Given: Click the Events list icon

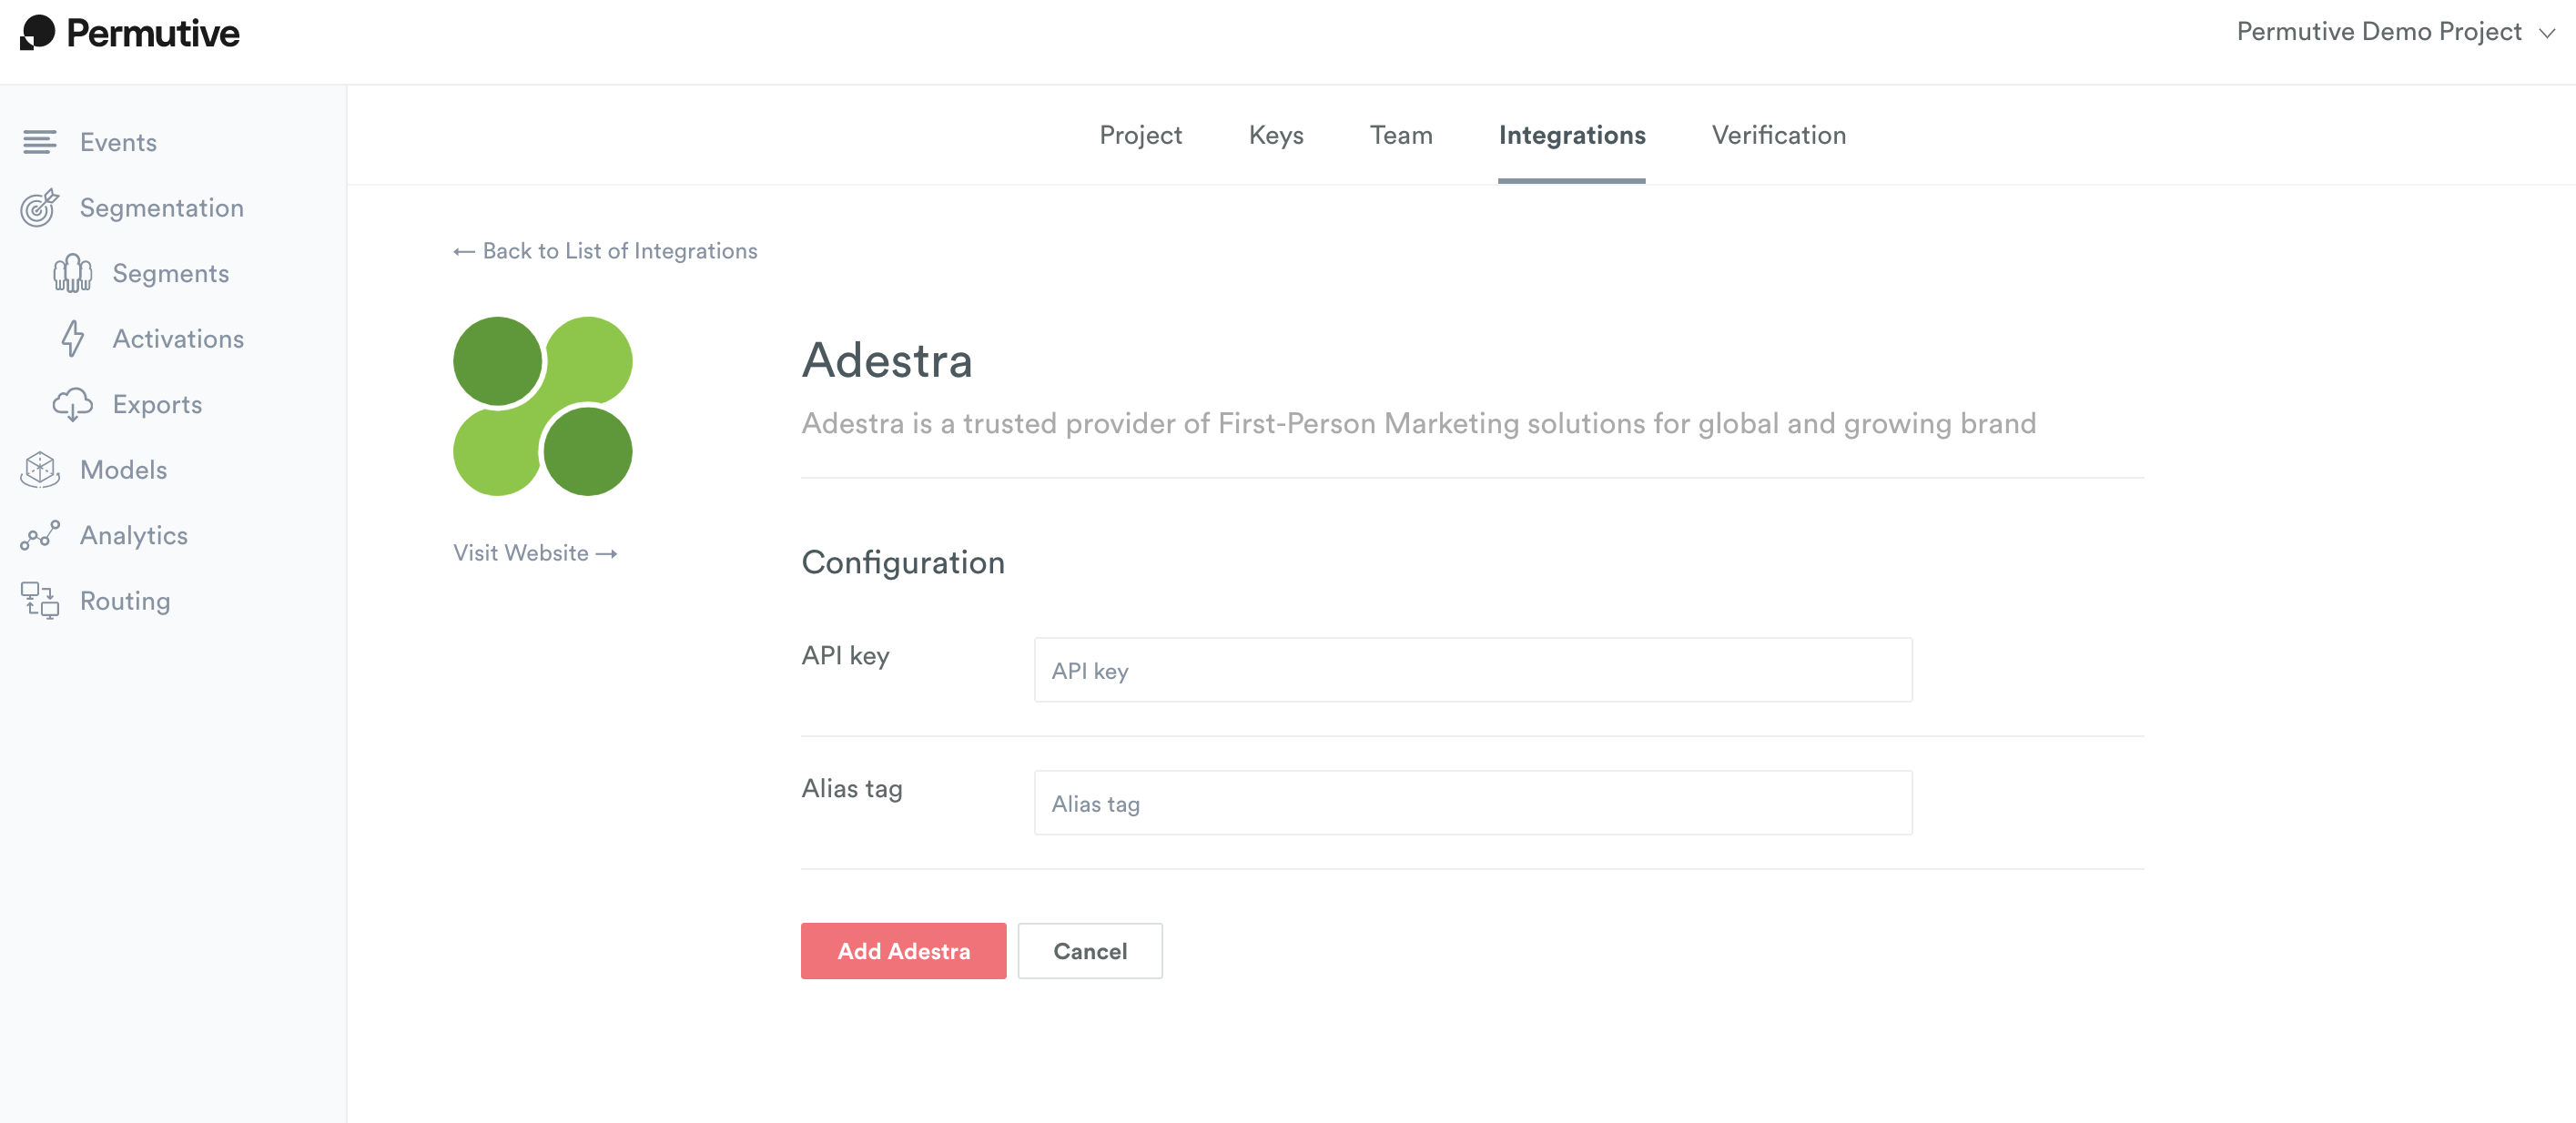Looking at the screenshot, I should coord(40,142).
